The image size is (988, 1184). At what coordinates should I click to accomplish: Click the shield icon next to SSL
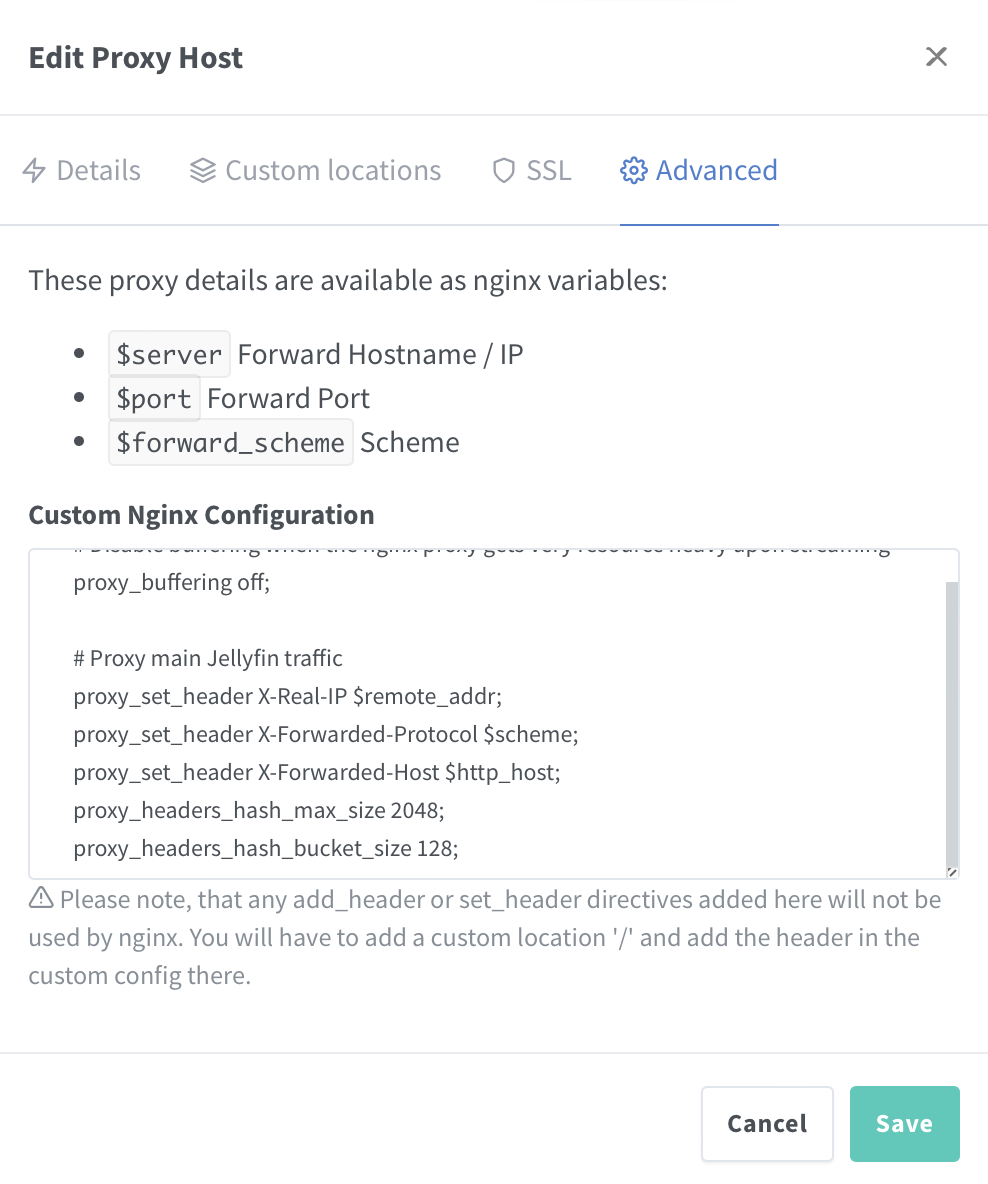(x=504, y=171)
